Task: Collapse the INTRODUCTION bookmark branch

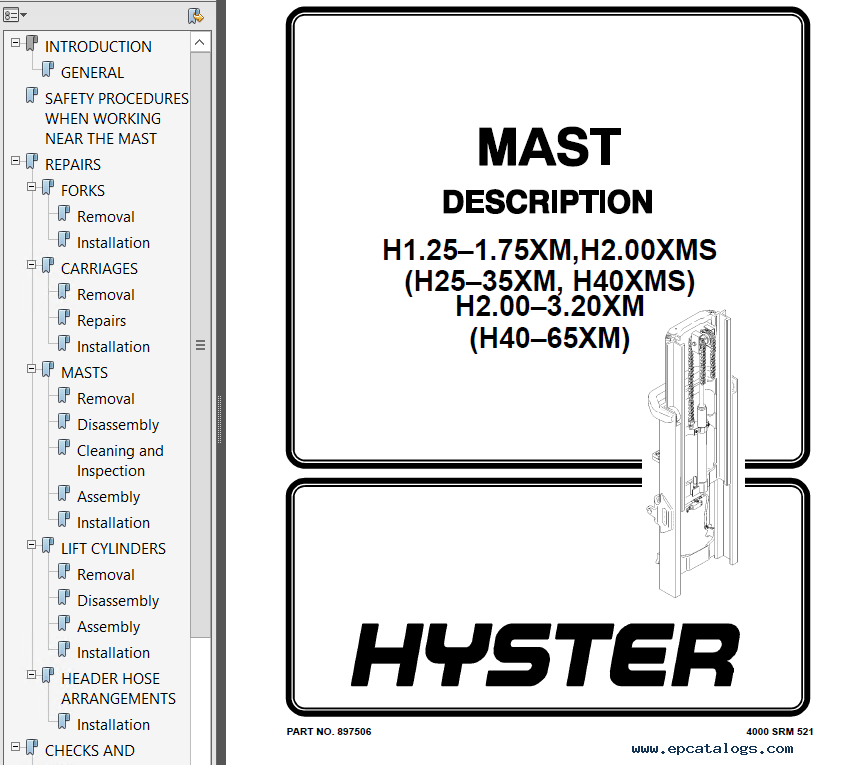Action: [x=16, y=43]
